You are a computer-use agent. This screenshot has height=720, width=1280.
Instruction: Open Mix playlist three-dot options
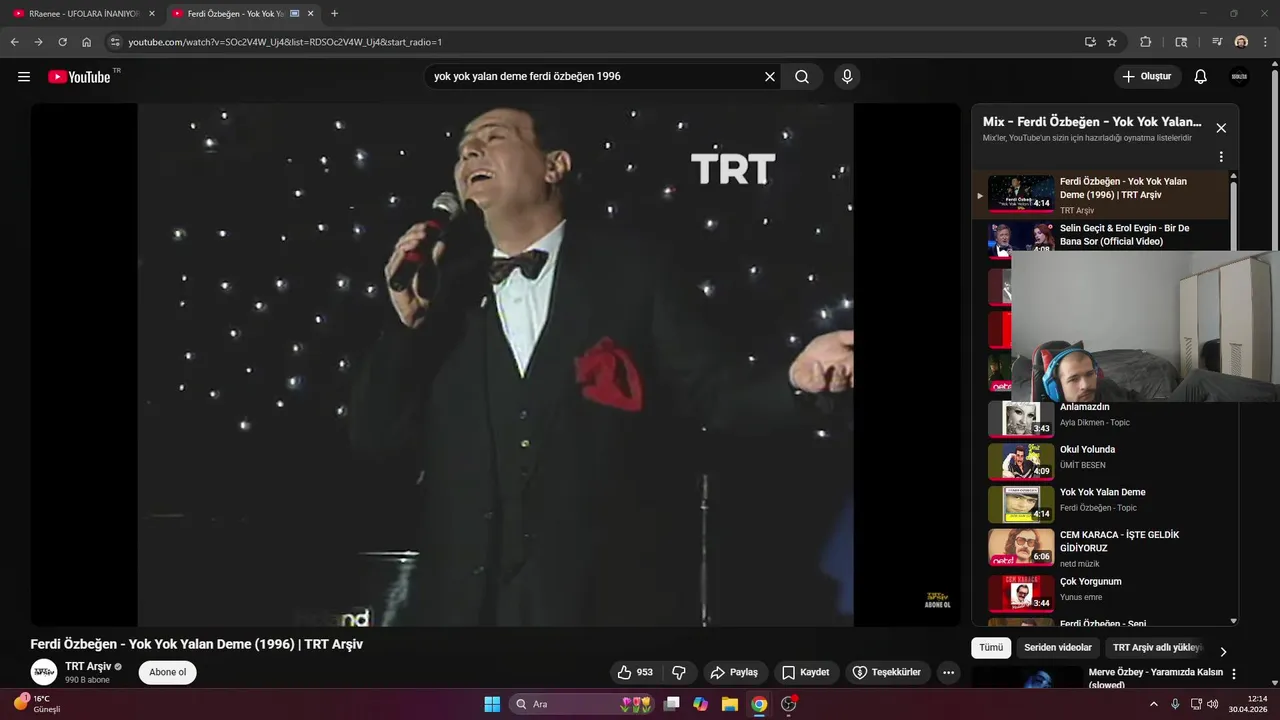click(1221, 157)
